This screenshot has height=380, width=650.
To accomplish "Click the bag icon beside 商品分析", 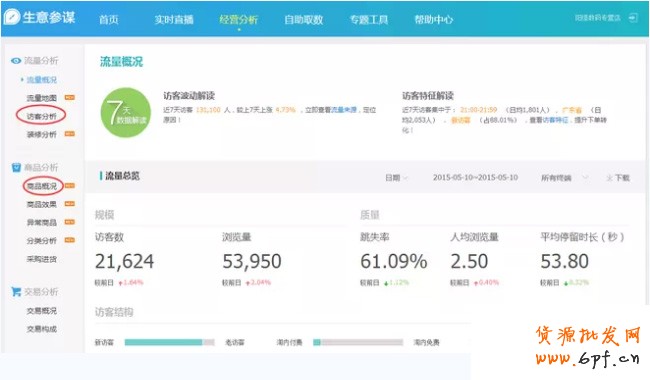I will point(16,167).
